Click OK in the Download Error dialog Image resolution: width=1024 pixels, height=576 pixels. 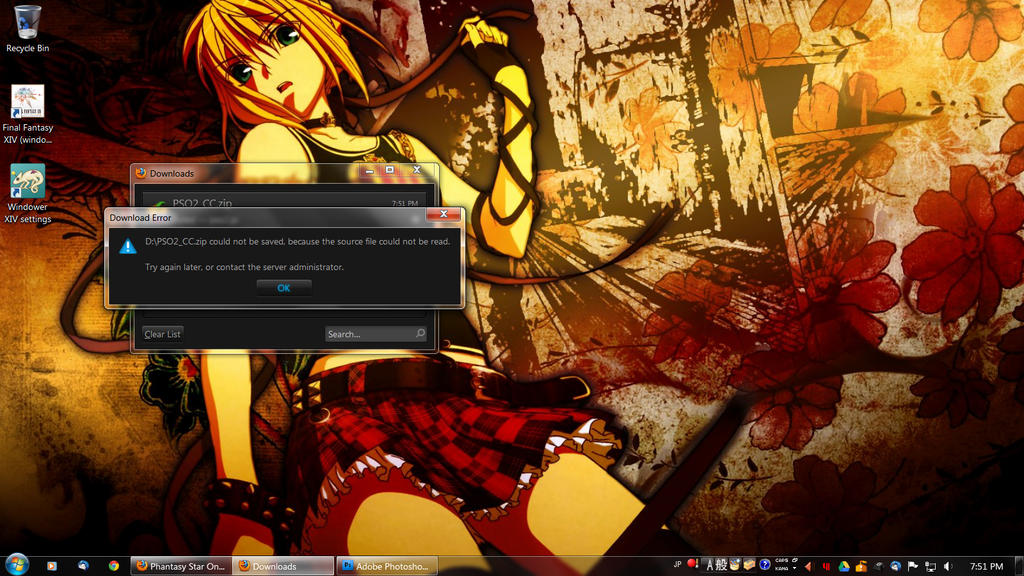point(284,288)
